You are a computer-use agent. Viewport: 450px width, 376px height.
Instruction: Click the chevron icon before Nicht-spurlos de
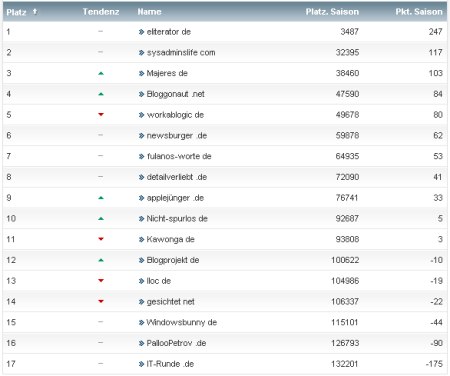click(141, 219)
